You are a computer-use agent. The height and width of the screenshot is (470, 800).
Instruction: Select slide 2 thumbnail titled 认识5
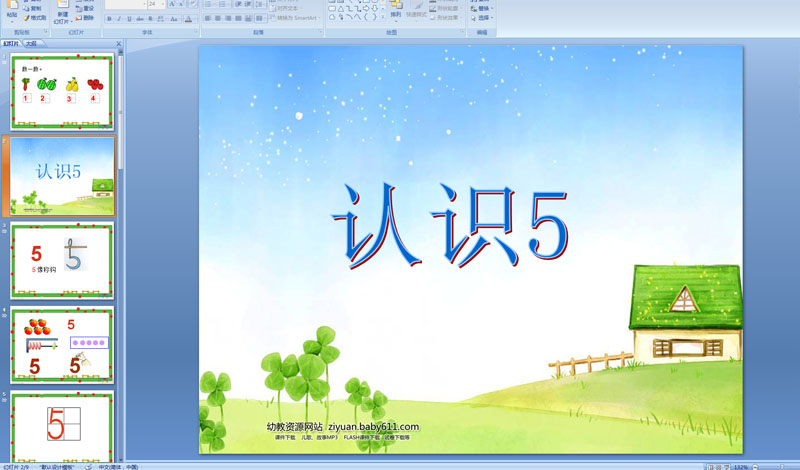[x=62, y=176]
